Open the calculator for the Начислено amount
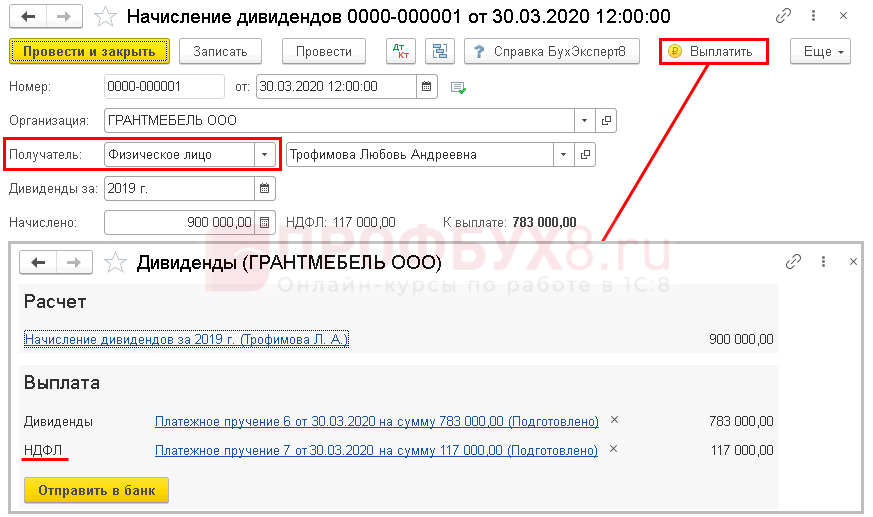The height and width of the screenshot is (517, 873). click(264, 222)
